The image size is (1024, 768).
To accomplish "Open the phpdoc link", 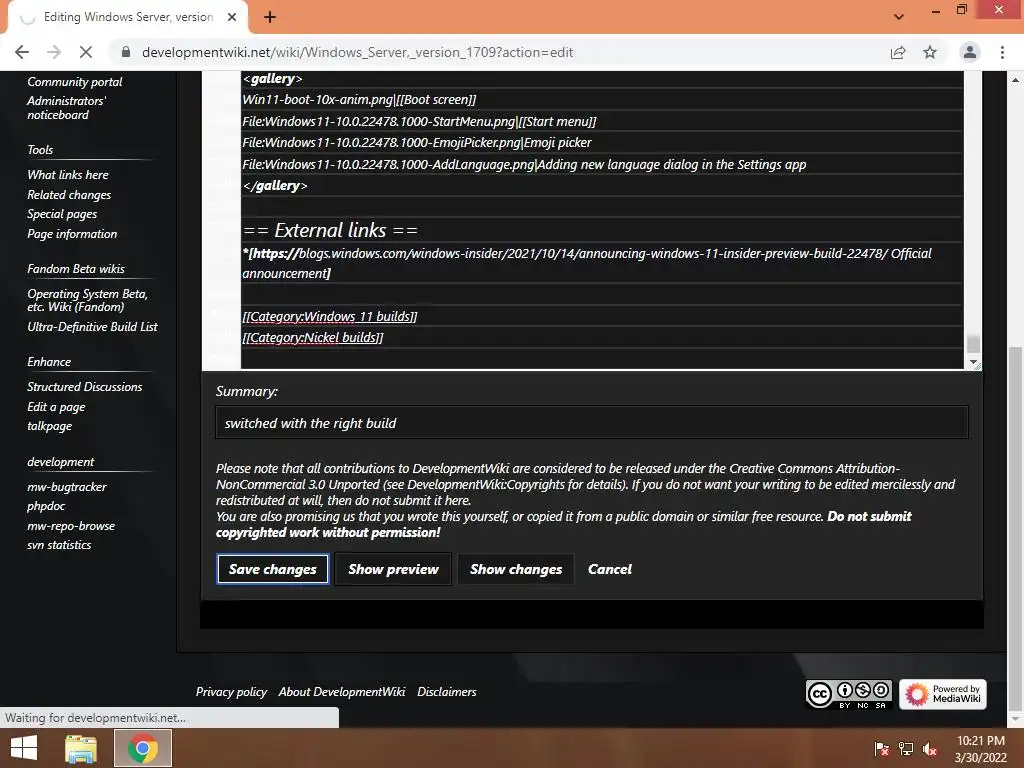I will click(x=46, y=506).
